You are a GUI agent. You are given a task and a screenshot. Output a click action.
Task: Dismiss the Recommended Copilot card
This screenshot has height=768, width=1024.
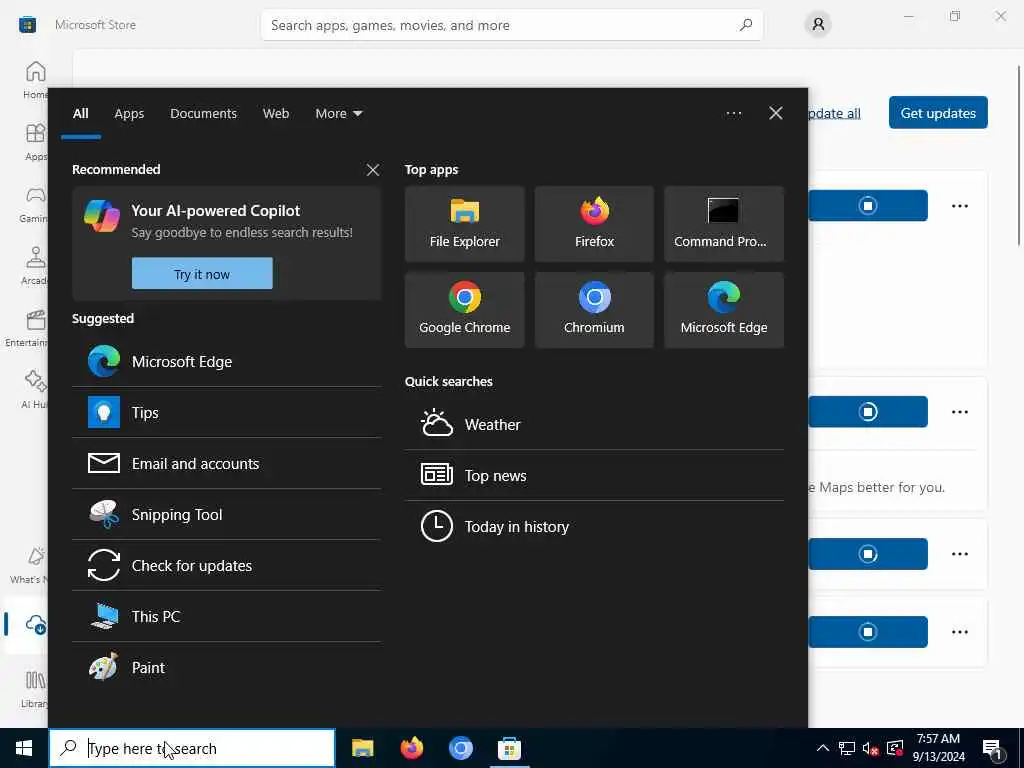click(372, 170)
